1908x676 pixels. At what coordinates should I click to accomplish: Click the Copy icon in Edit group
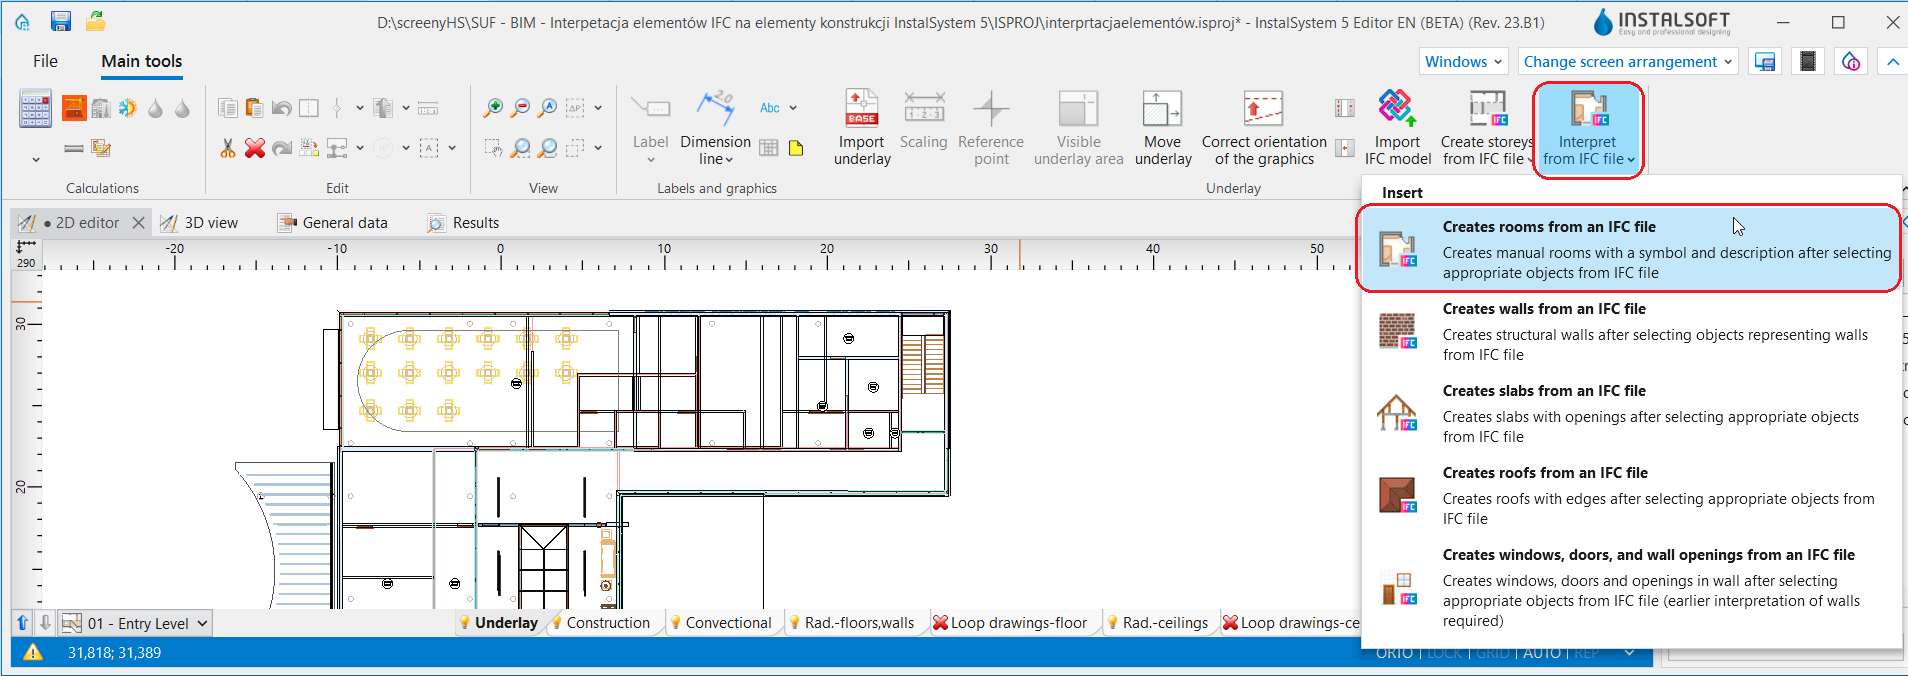click(x=228, y=108)
